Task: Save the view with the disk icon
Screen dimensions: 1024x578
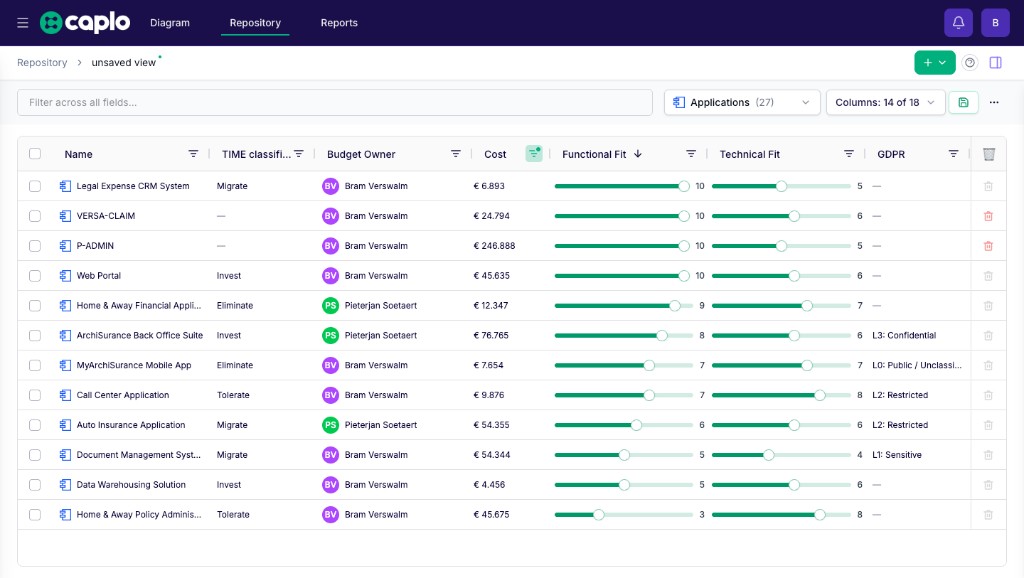Action: point(963,103)
